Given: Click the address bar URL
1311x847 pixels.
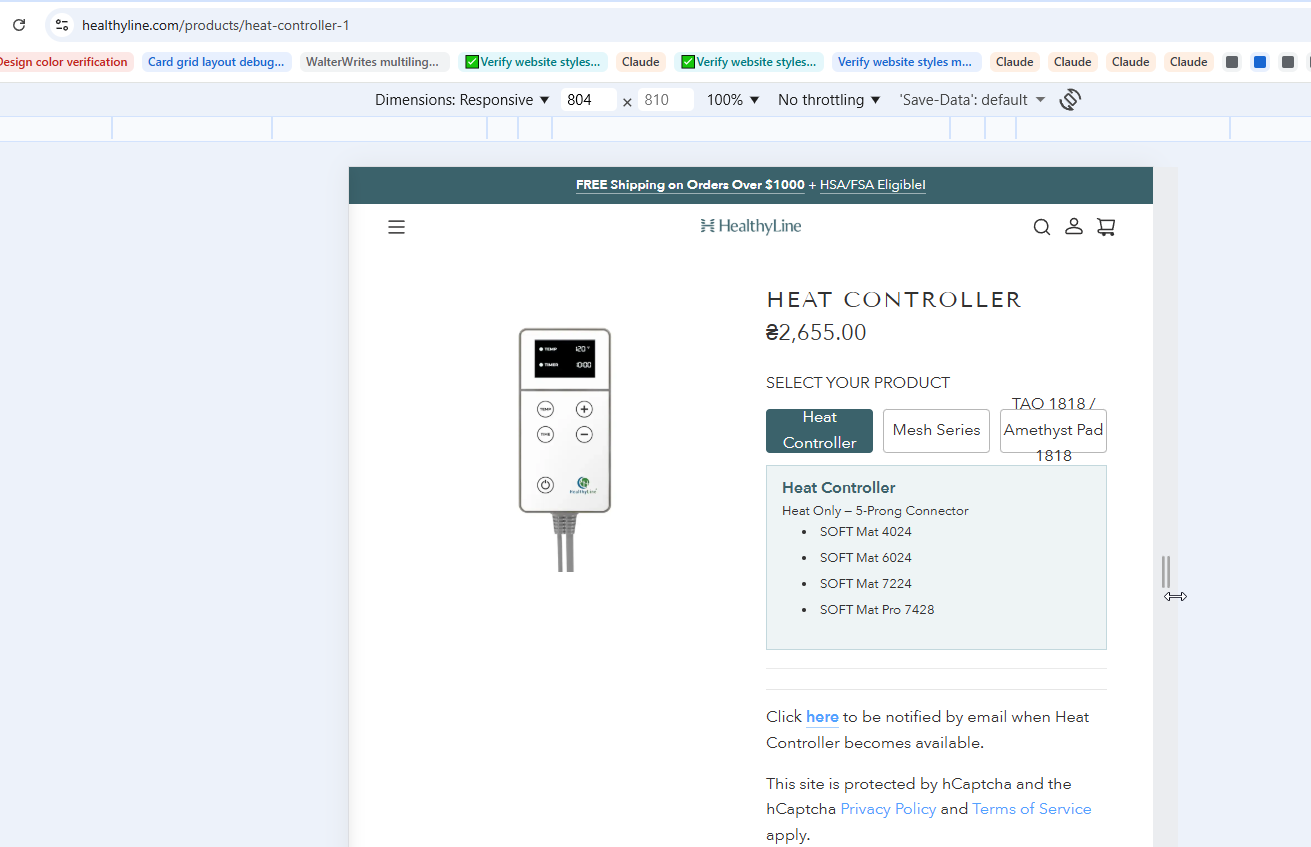Looking at the screenshot, I should coord(216,25).
